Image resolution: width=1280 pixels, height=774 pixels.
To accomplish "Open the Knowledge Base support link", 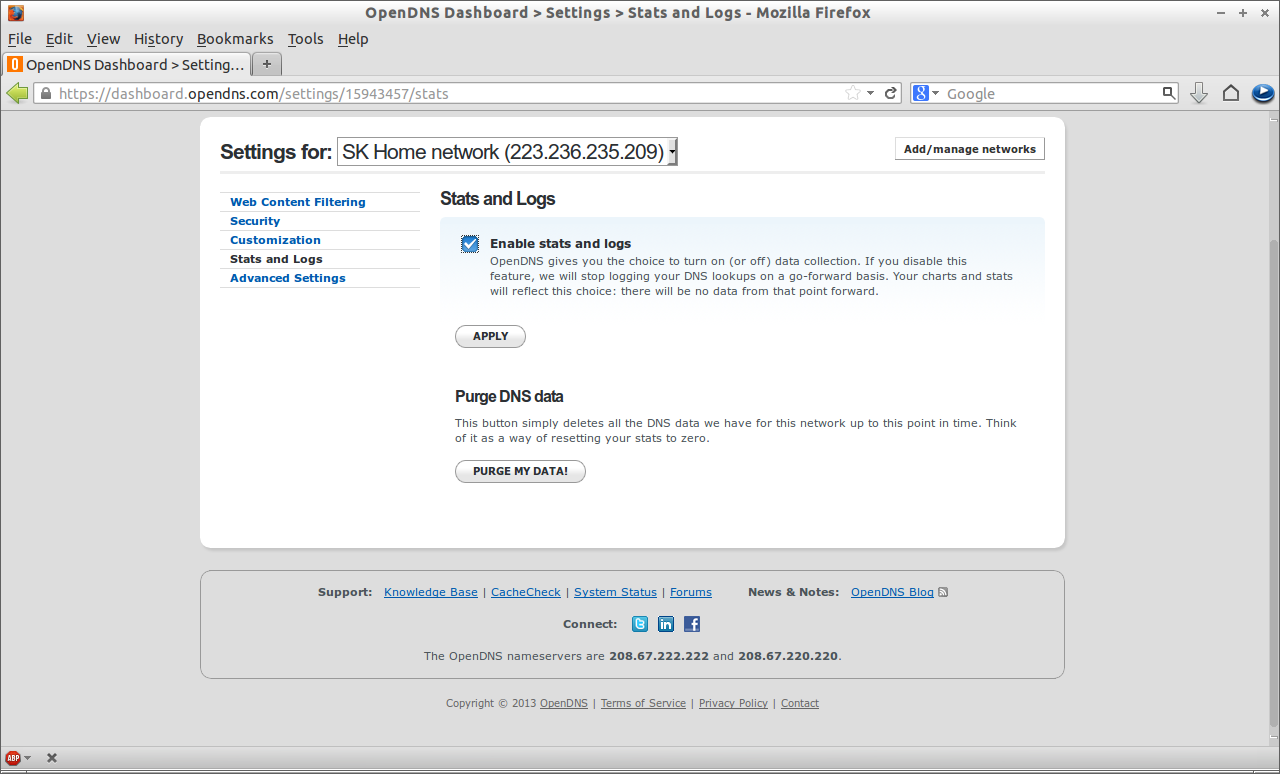I will click(x=431, y=592).
